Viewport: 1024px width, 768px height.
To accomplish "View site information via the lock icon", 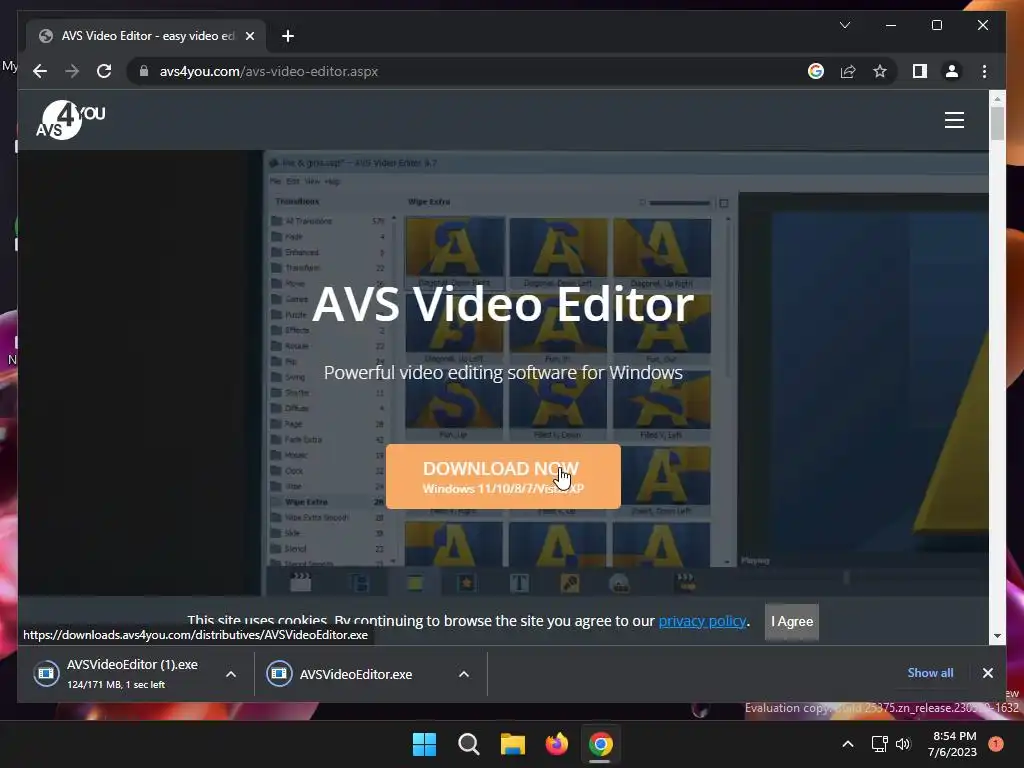I will coord(144,71).
